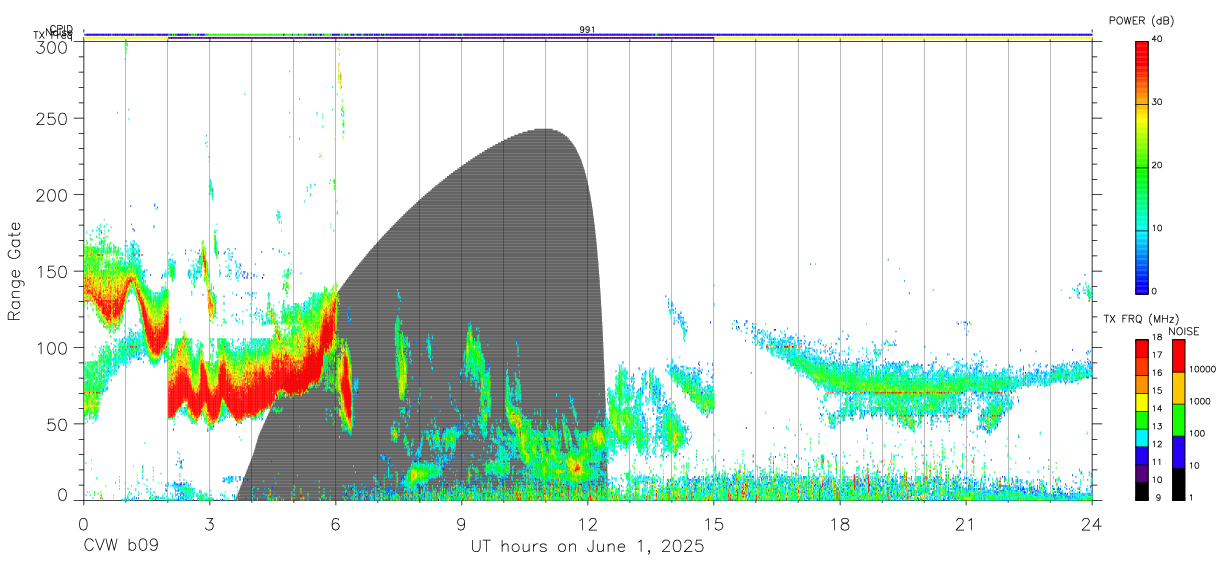Click the '10000' label on the NOISE scale
The height and width of the screenshot is (567, 1228).
pyautogui.click(x=1204, y=369)
